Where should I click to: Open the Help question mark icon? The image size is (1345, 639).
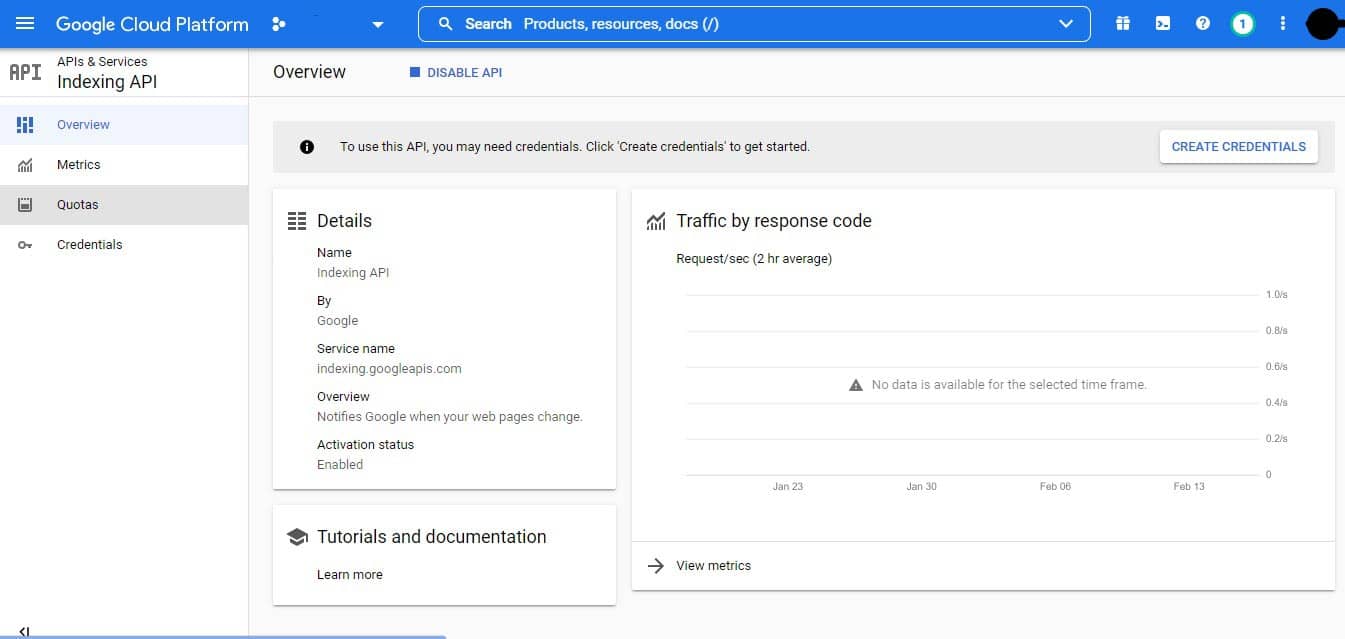(1202, 22)
